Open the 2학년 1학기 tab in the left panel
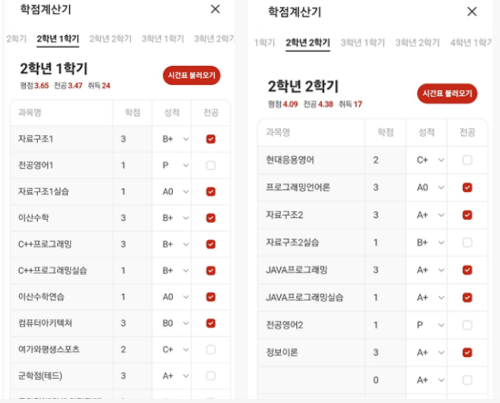The width and height of the screenshot is (500, 403). (58, 39)
